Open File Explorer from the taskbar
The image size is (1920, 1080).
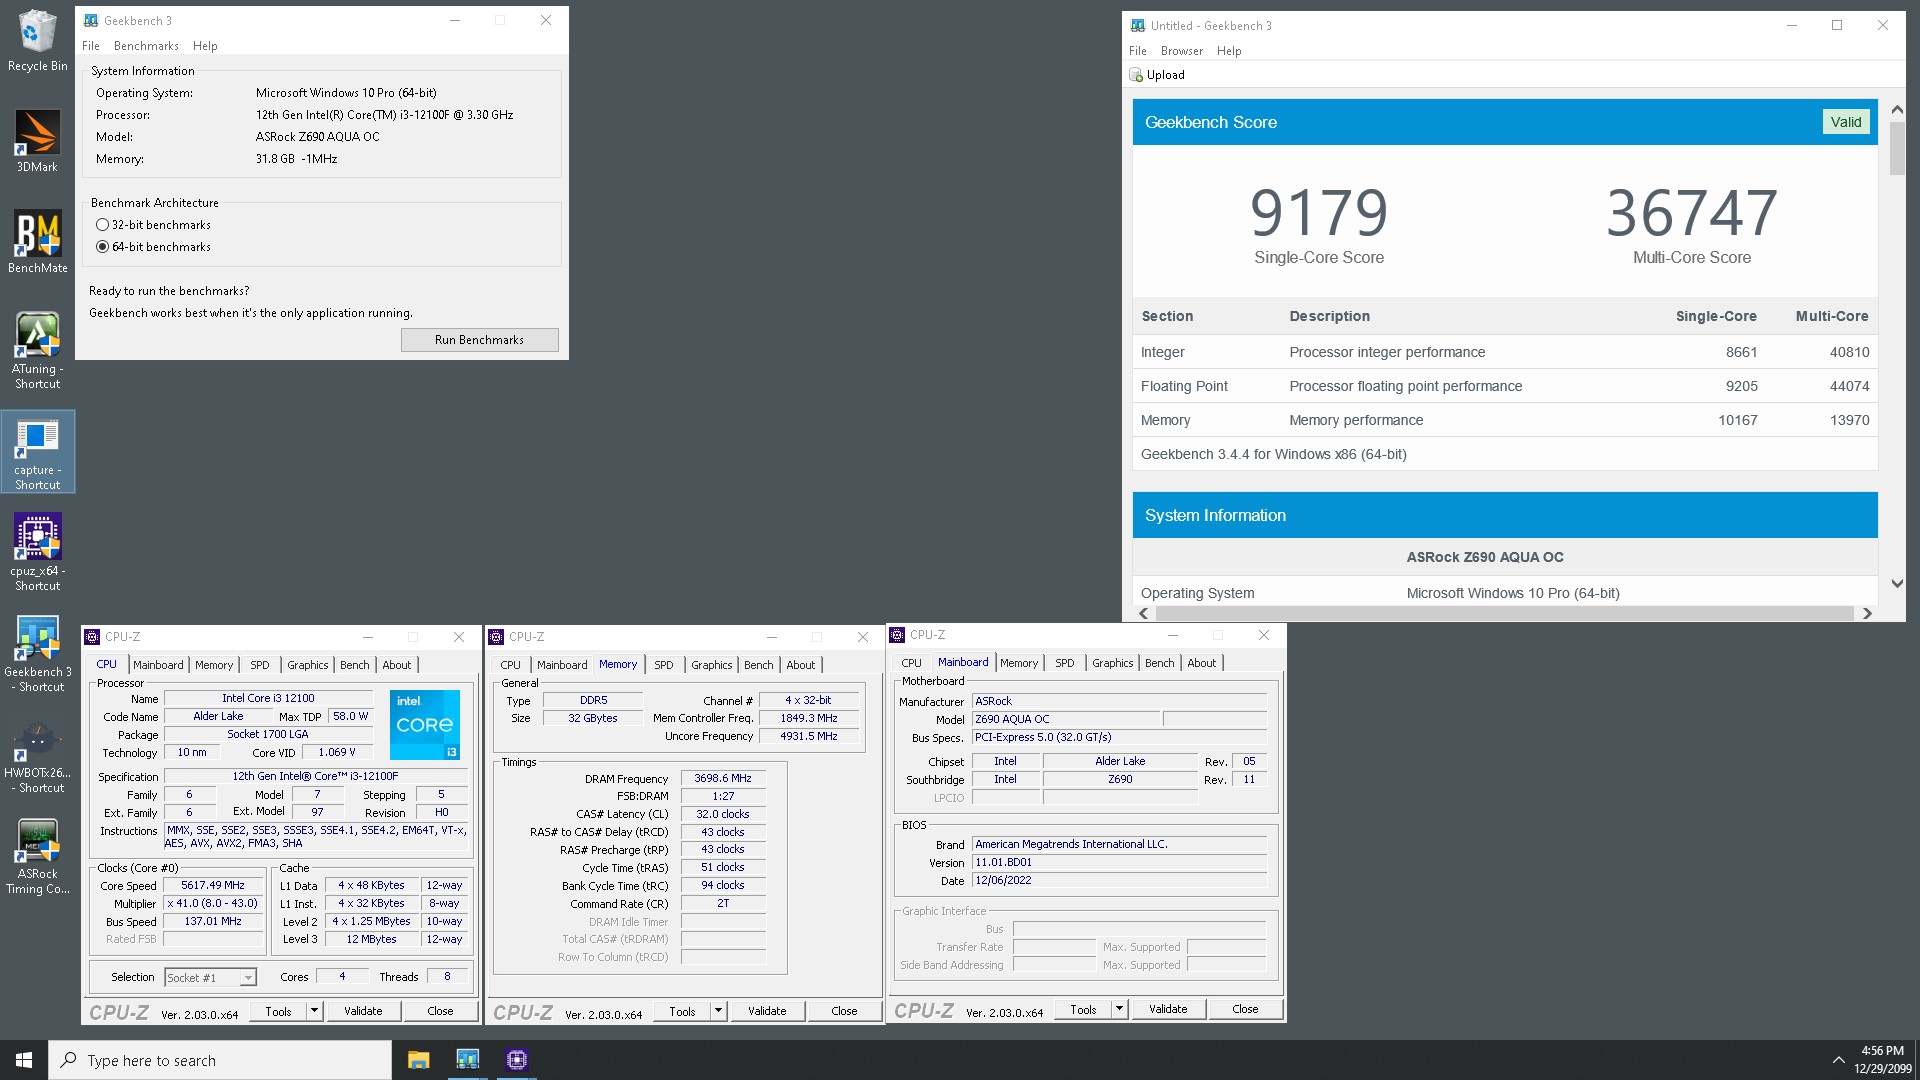[418, 1060]
